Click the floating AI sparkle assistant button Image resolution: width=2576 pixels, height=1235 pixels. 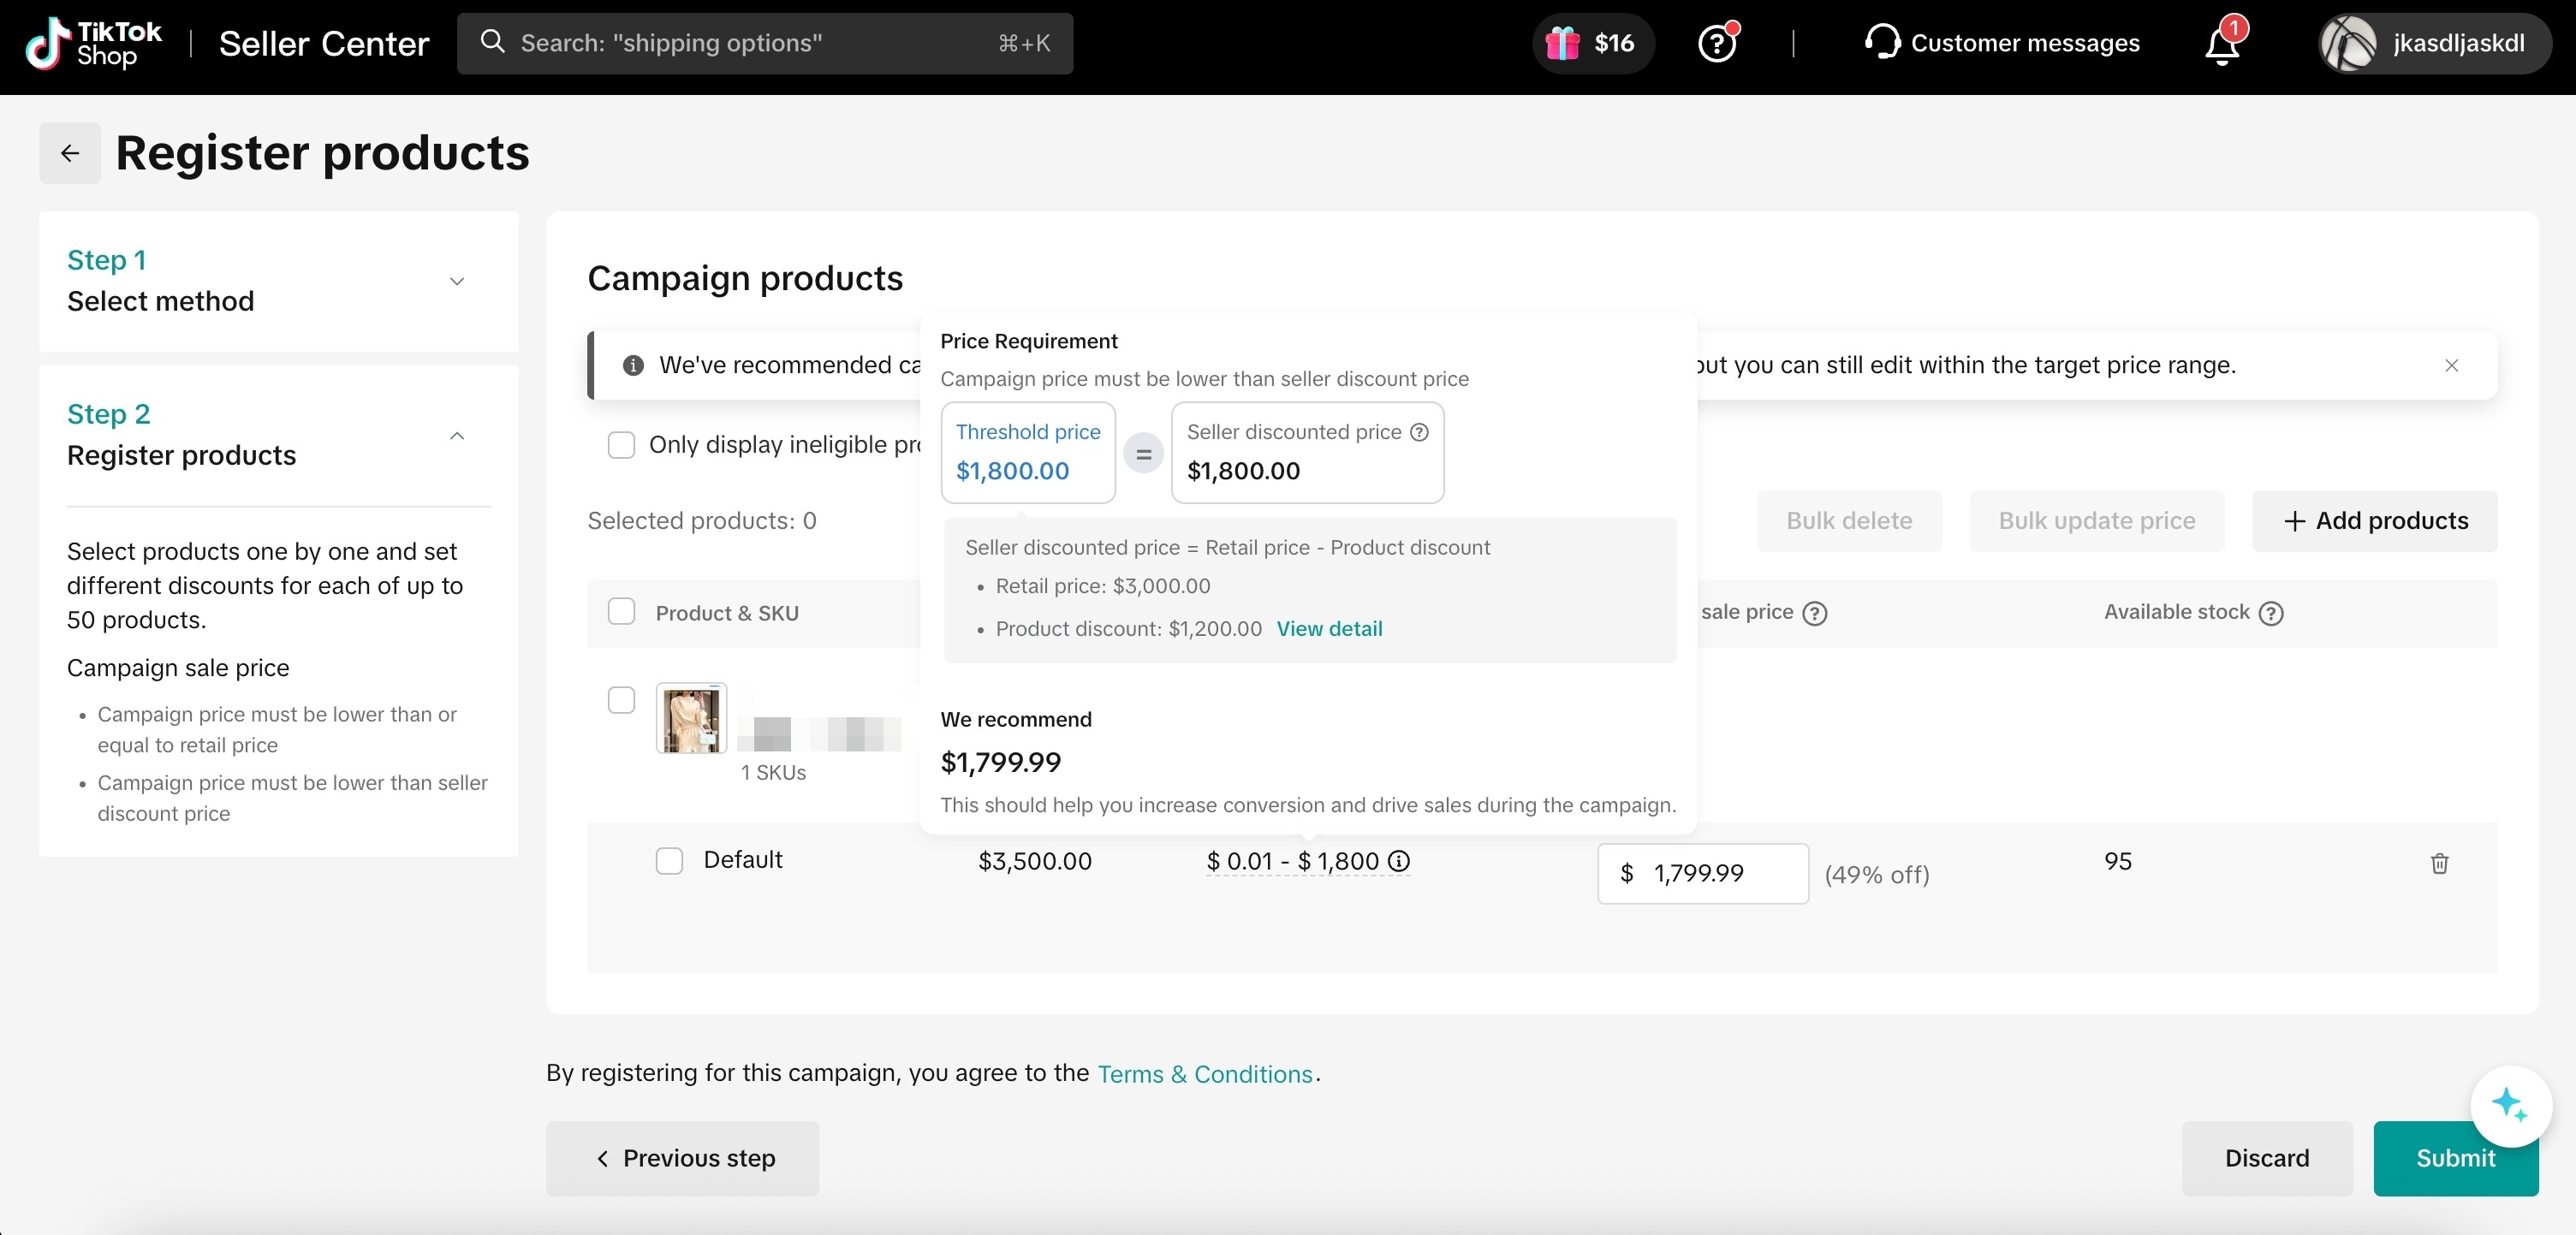[2509, 1105]
